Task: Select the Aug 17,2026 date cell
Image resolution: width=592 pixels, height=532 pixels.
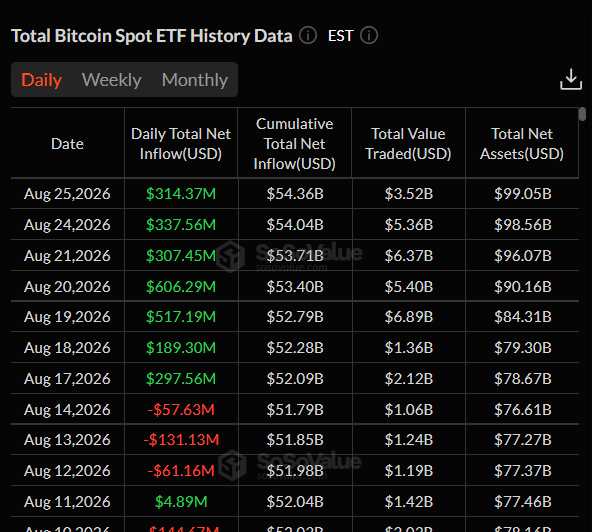Action: 67,378
